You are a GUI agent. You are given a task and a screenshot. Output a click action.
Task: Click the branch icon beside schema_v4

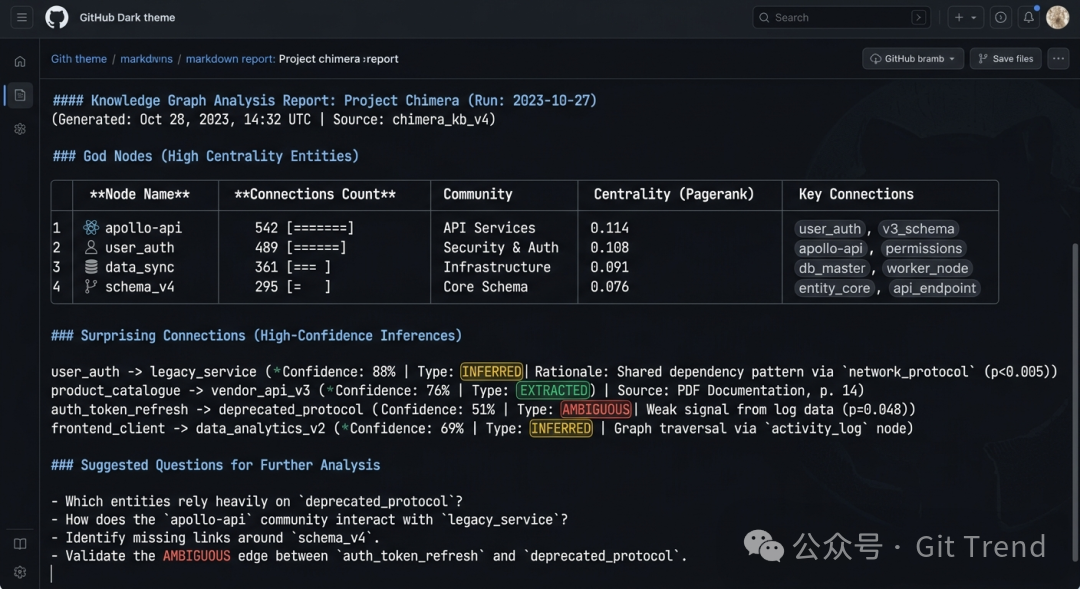91,287
